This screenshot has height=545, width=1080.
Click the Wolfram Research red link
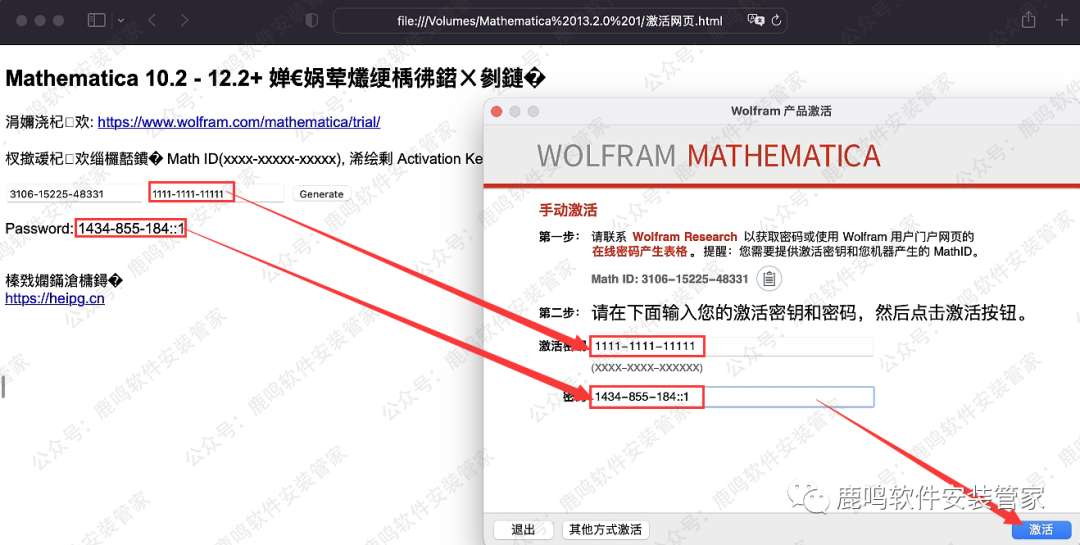pyautogui.click(x=685, y=237)
